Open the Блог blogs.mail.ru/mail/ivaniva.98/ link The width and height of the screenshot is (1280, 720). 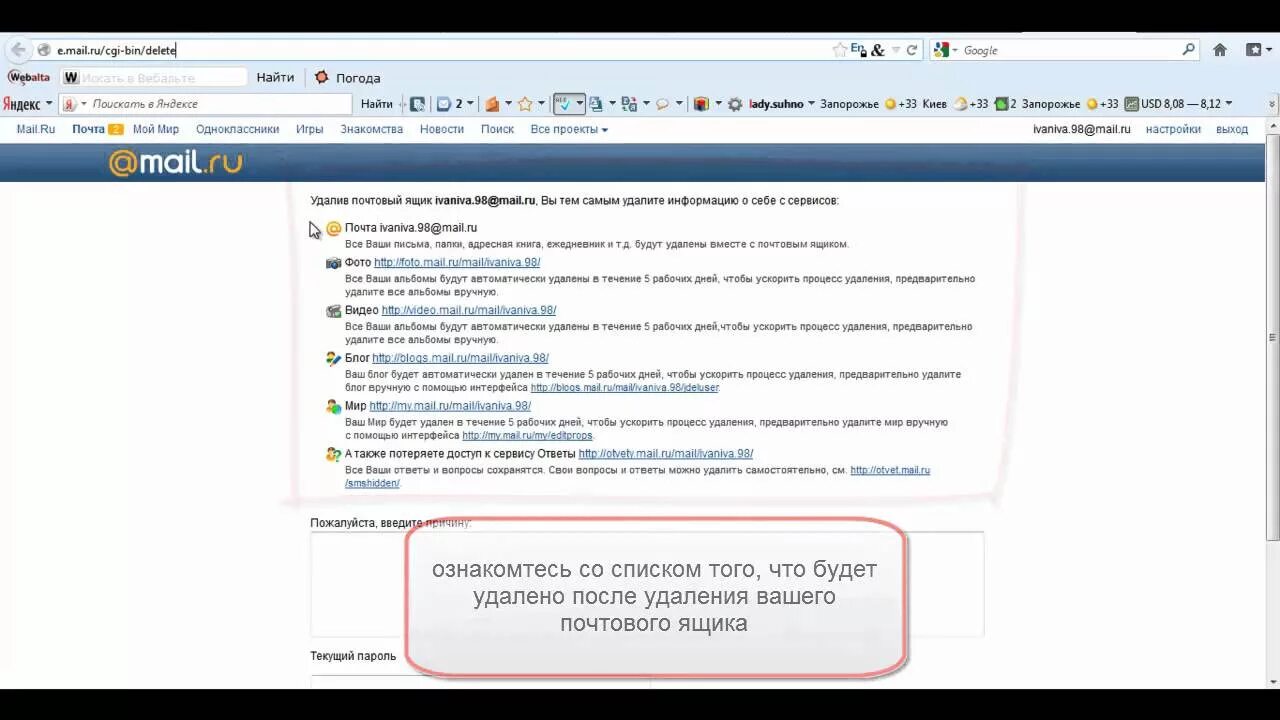click(460, 358)
